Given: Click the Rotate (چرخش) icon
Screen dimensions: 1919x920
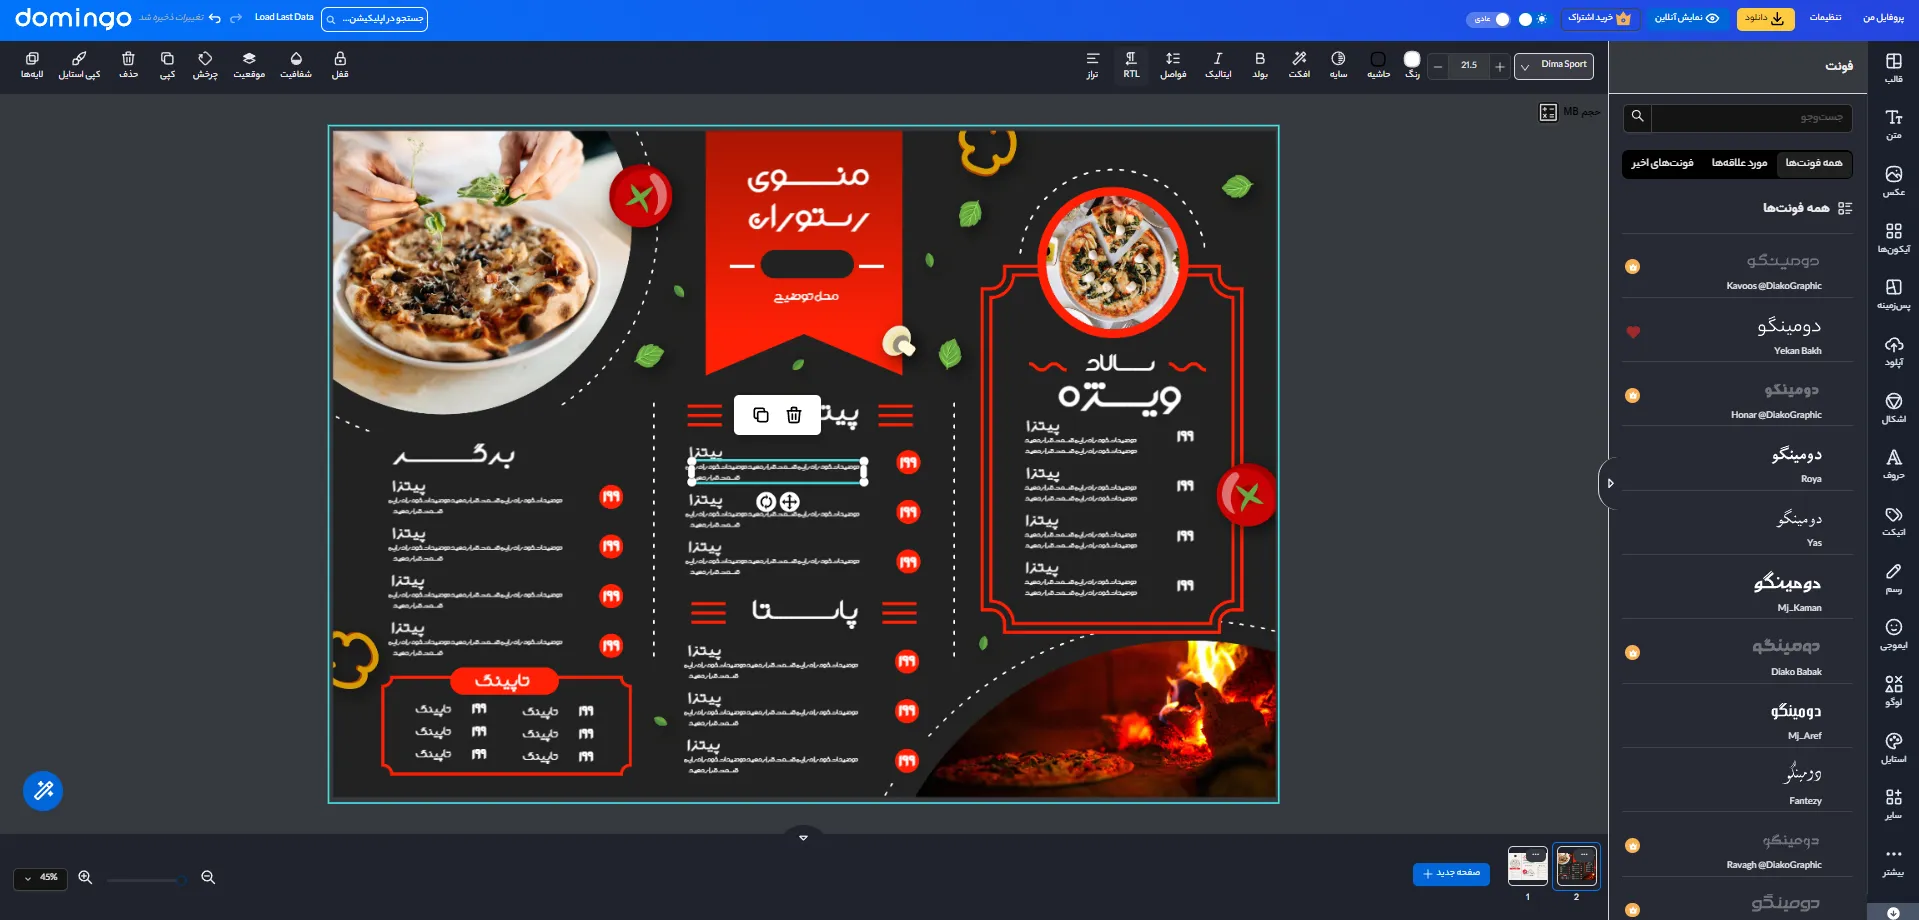Looking at the screenshot, I should (205, 65).
